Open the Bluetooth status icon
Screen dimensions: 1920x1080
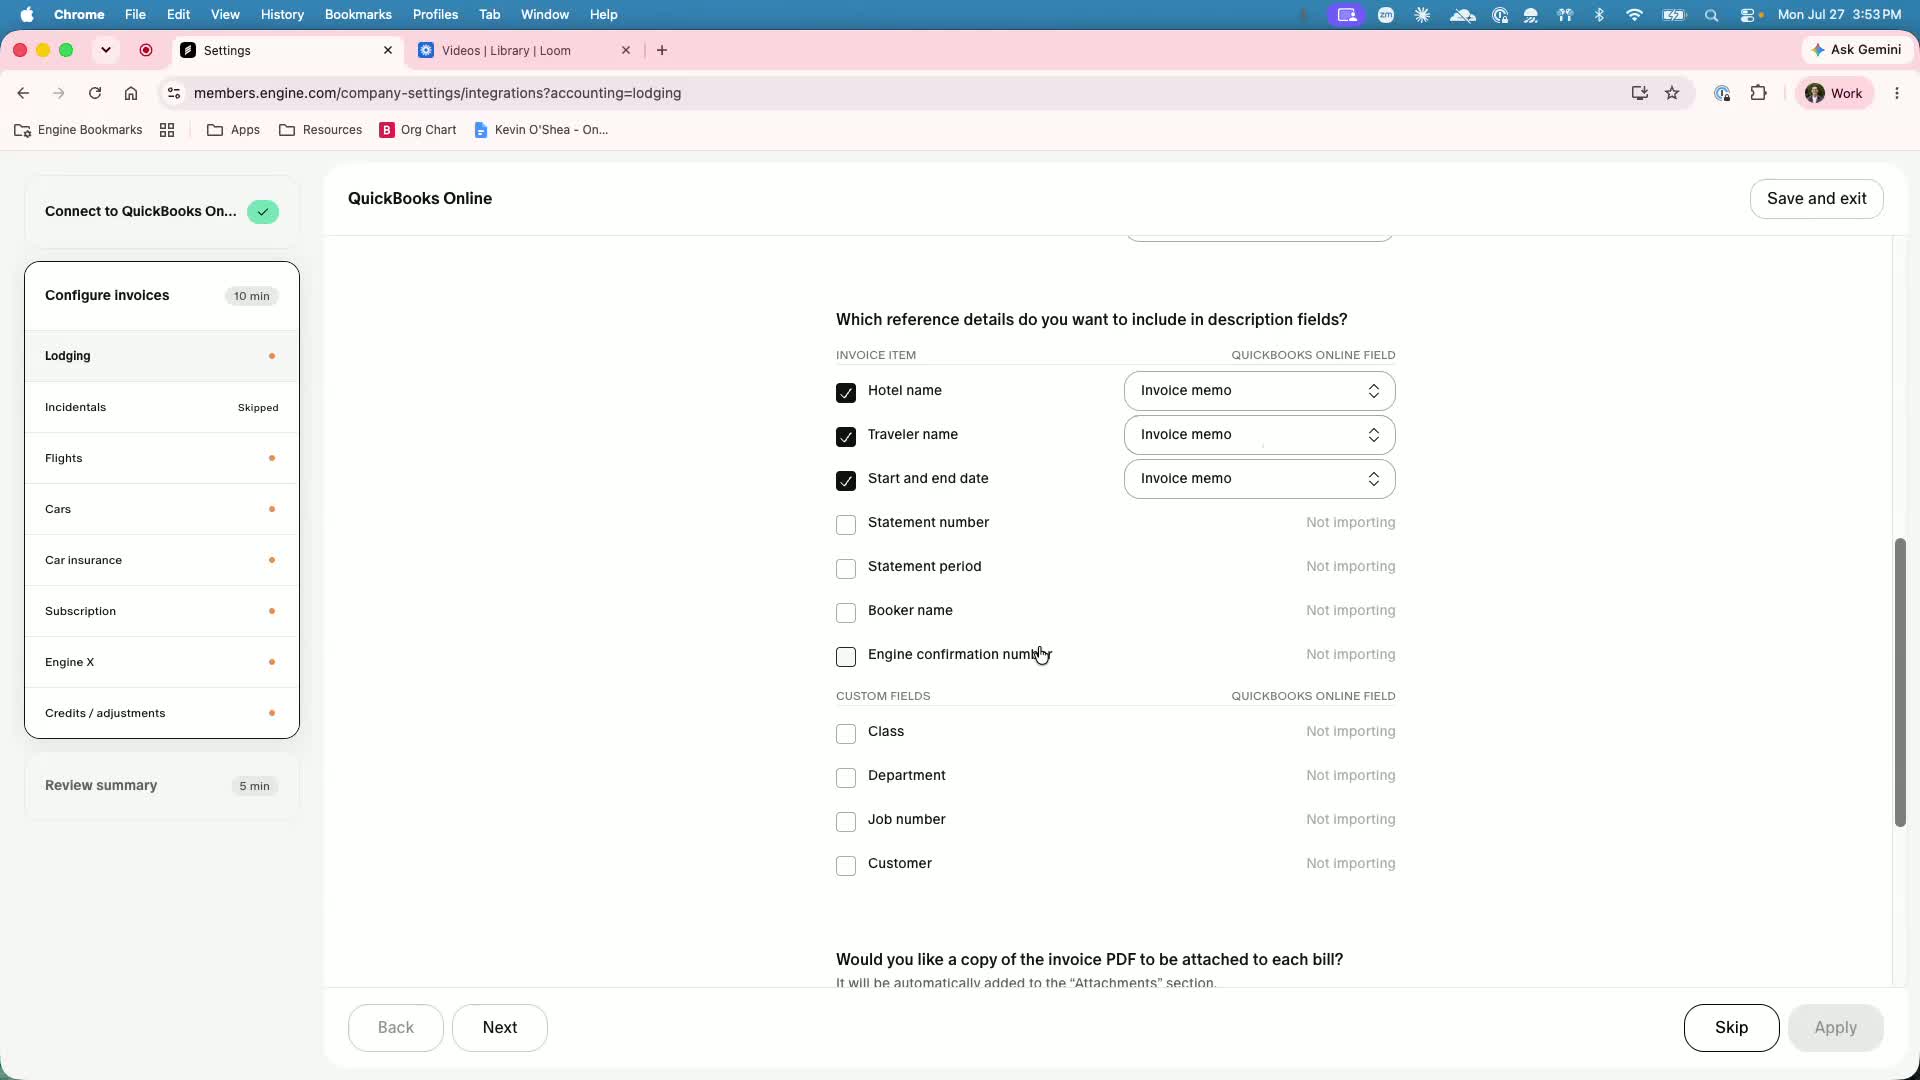coord(1599,15)
